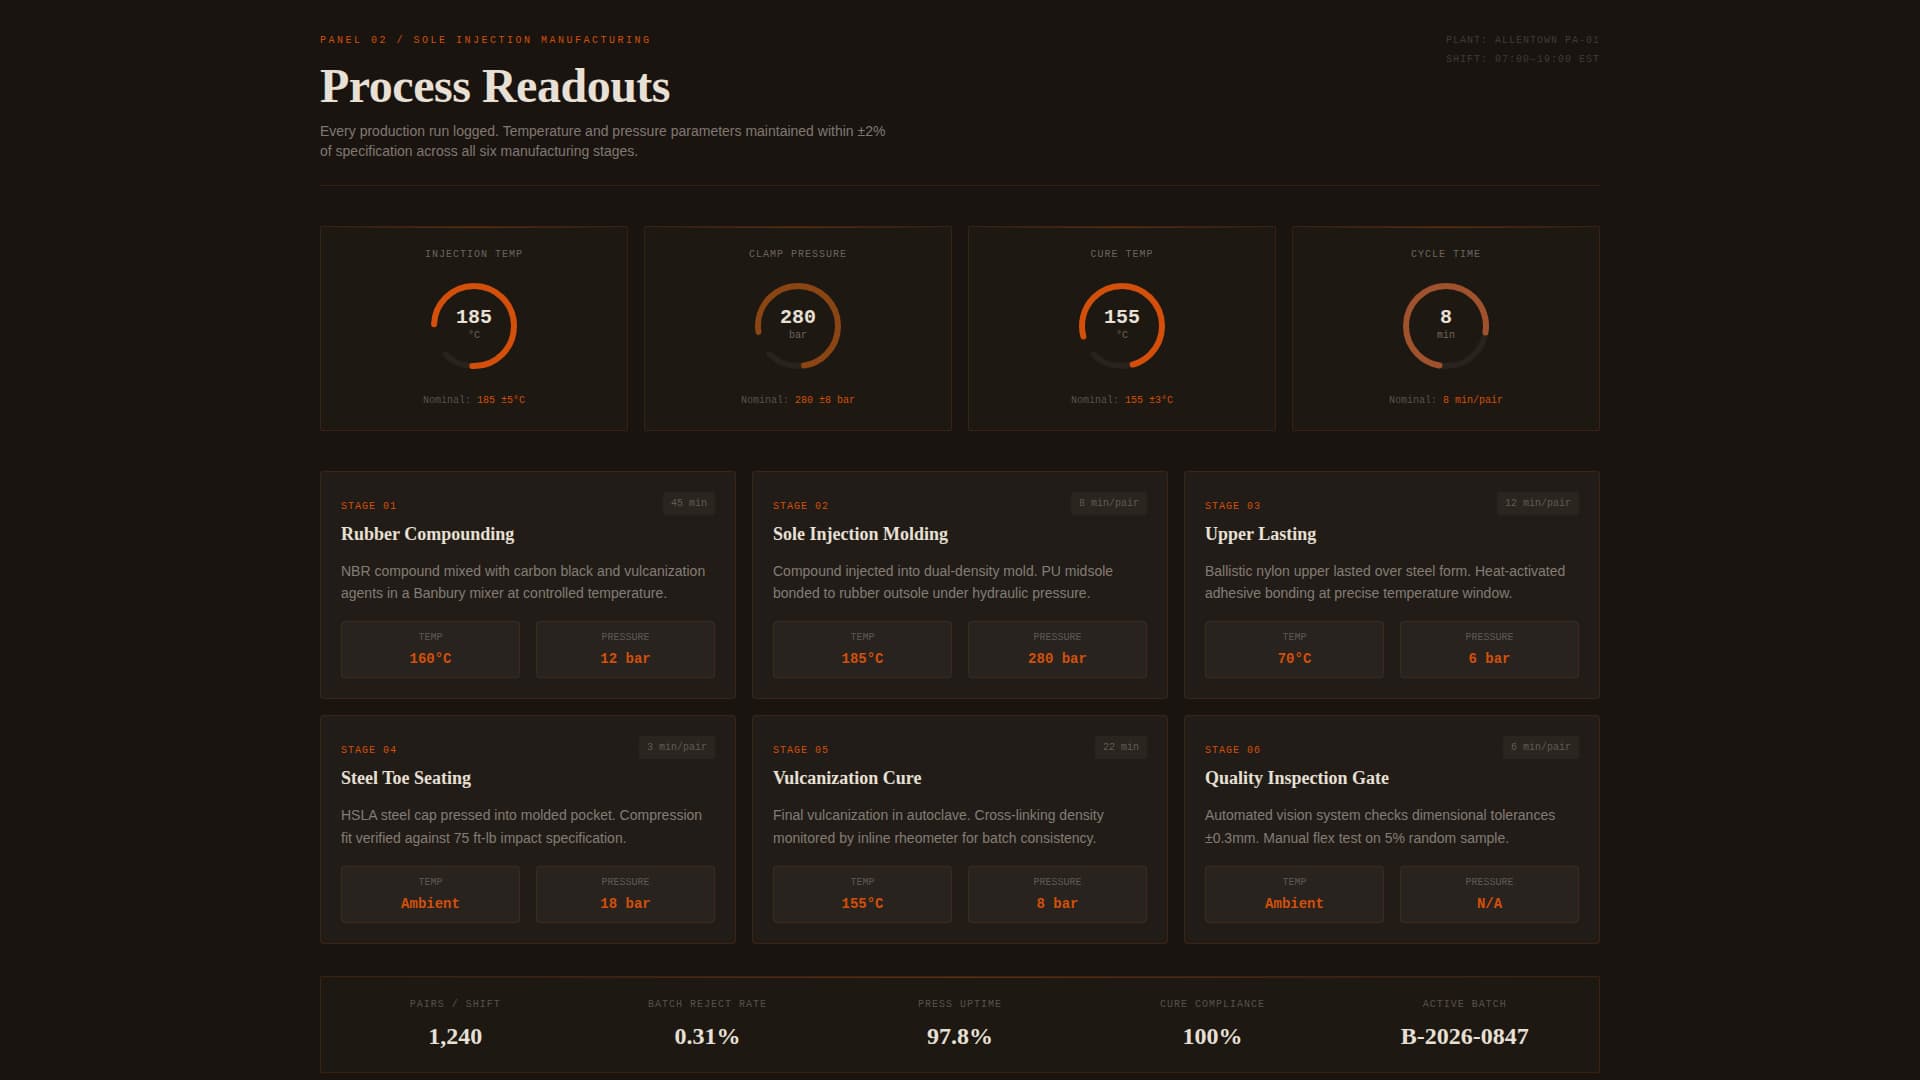Viewport: 1920px width, 1080px height.
Task: Click the 1,240 pairs per shift stat
Action: coord(454,1037)
